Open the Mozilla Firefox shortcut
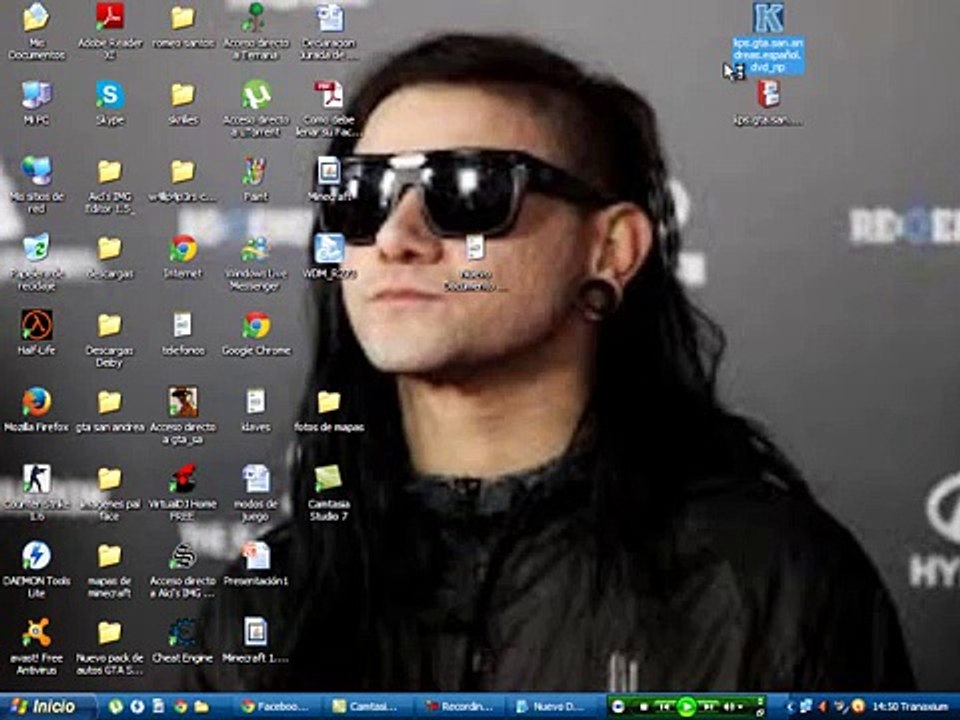 [37, 402]
